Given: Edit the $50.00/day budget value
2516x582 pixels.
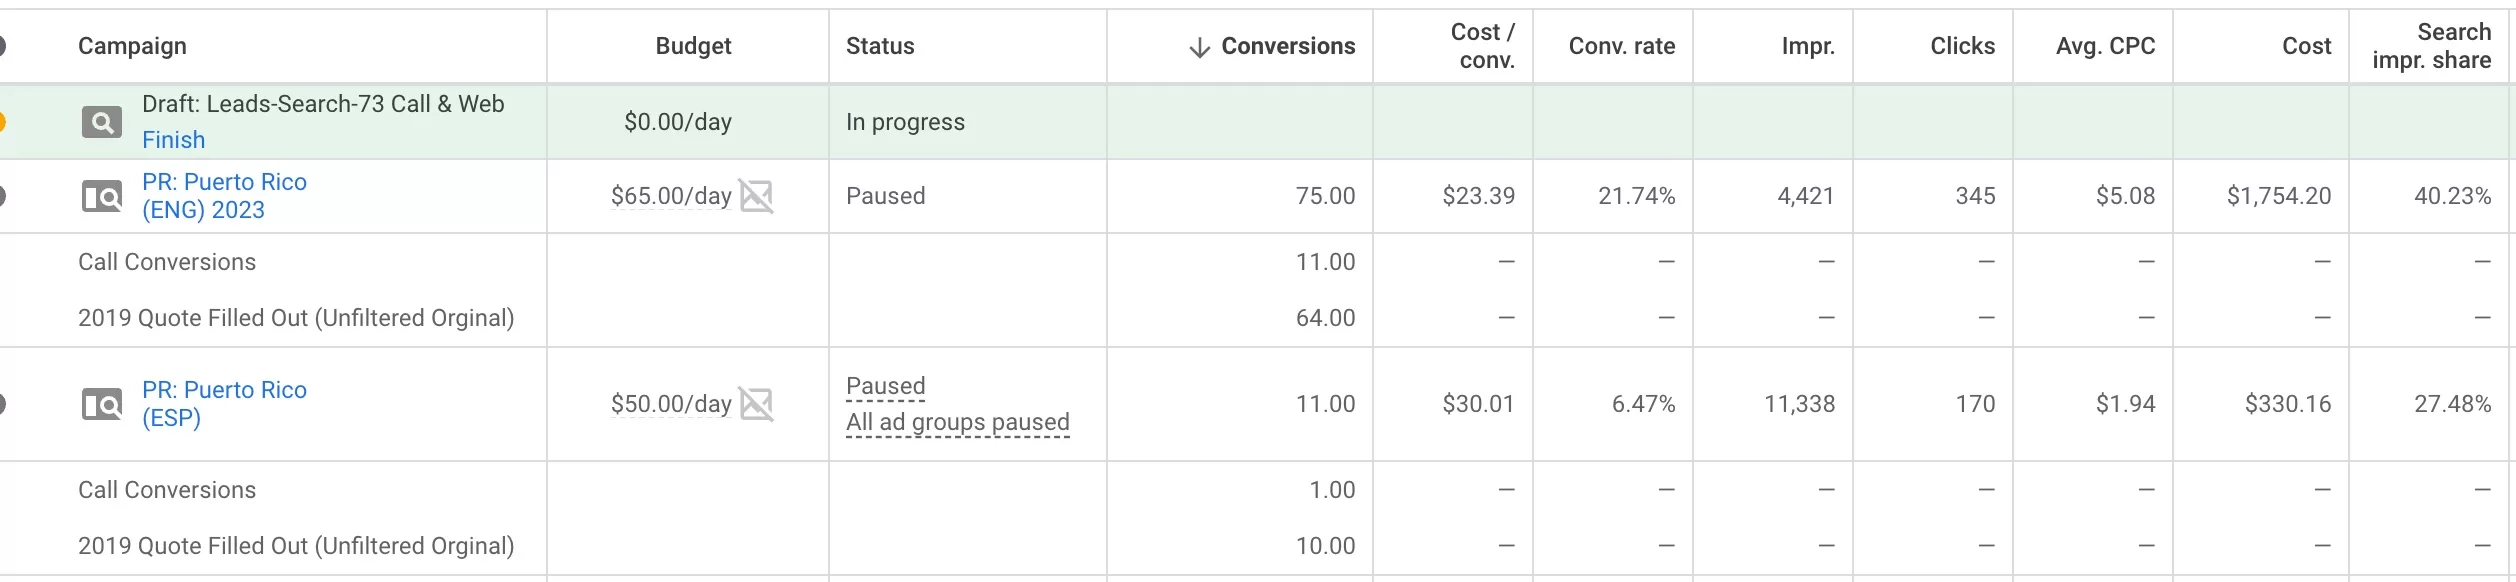Looking at the screenshot, I should 671,404.
